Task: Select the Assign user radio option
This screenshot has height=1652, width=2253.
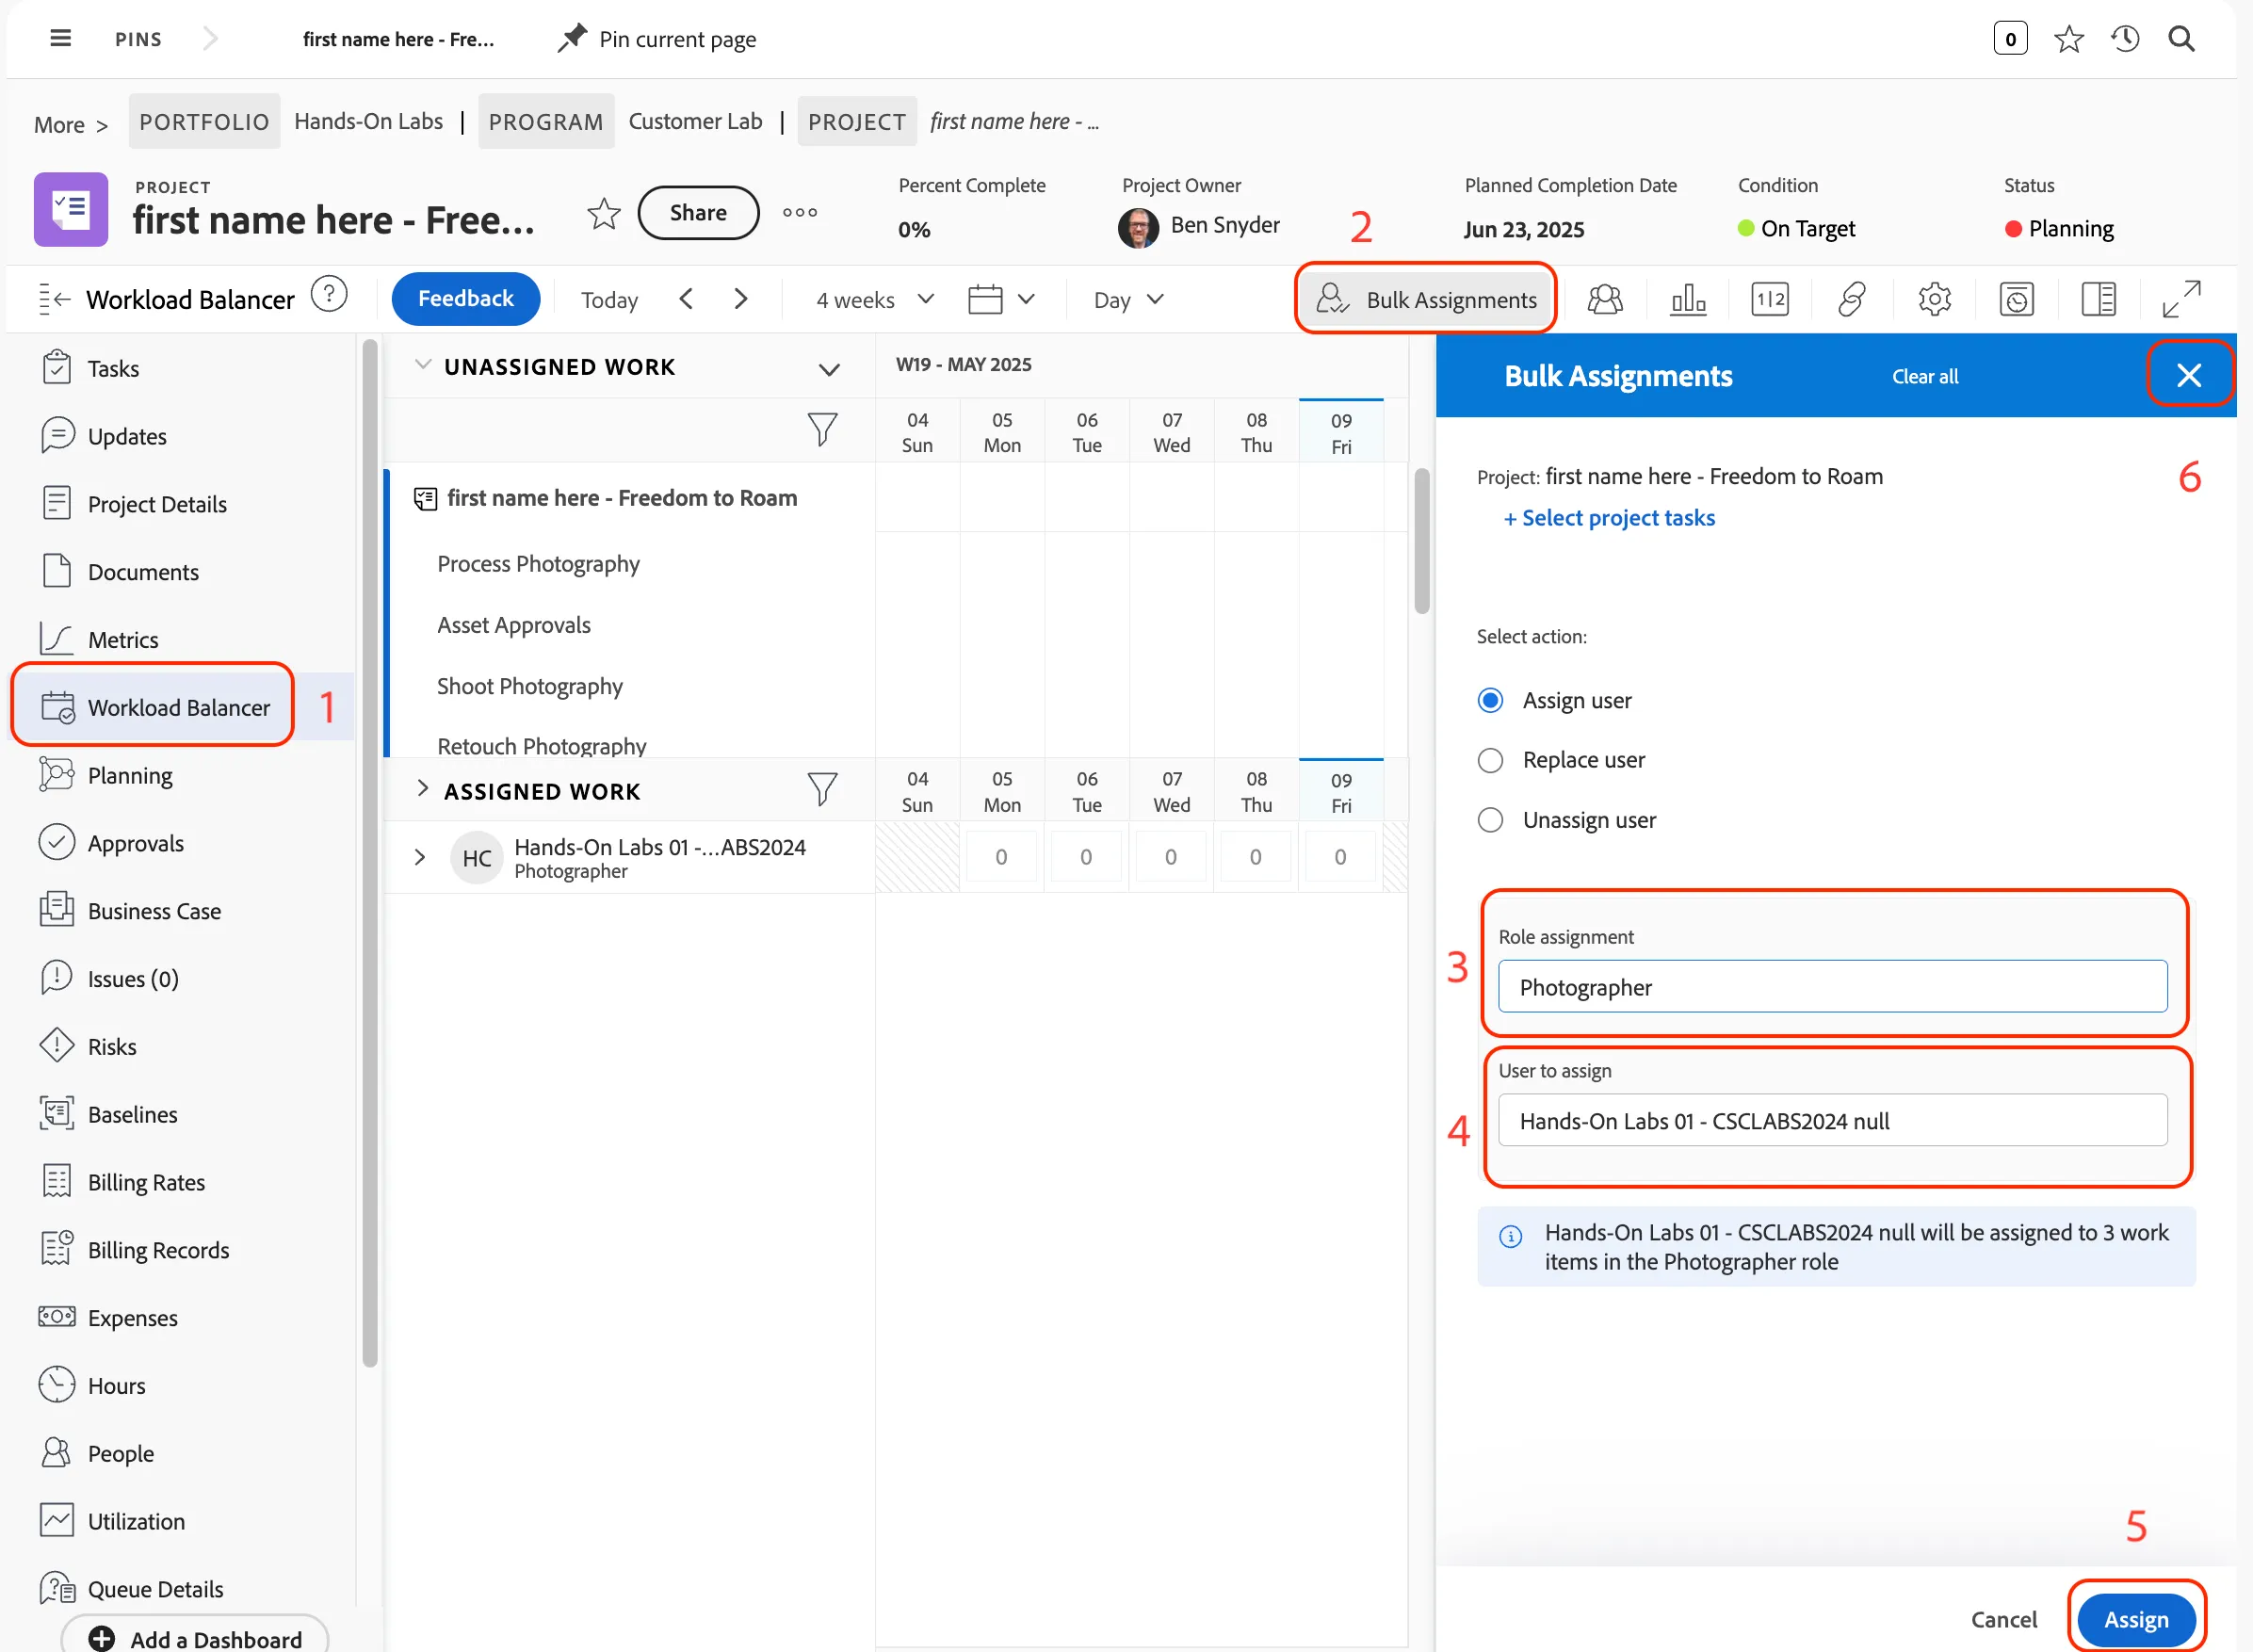Action: [x=1490, y=700]
